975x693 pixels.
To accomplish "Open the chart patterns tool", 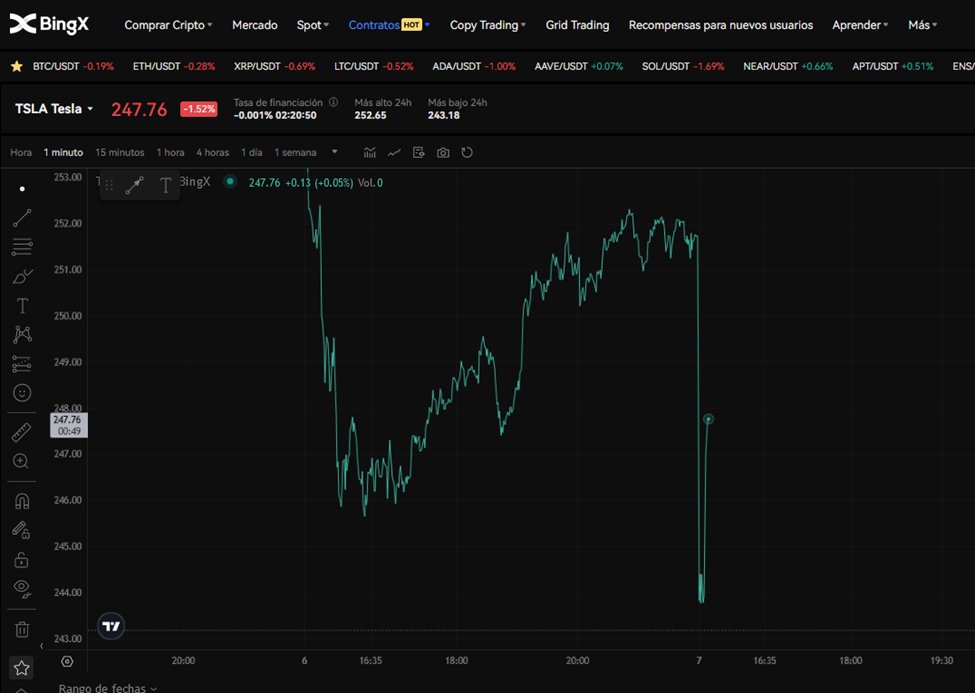I will [22, 334].
